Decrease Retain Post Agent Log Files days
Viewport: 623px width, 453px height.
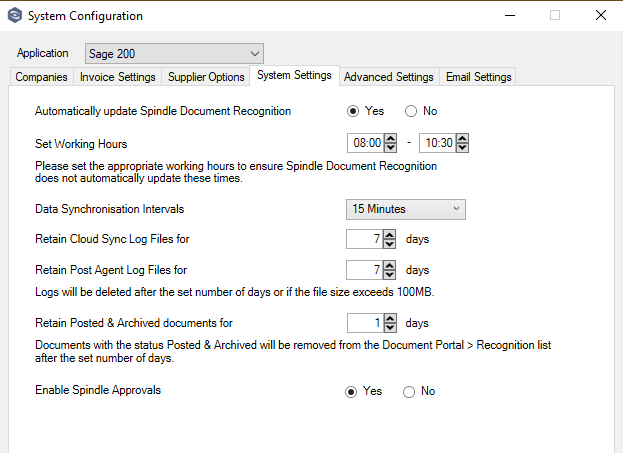[x=389, y=275]
